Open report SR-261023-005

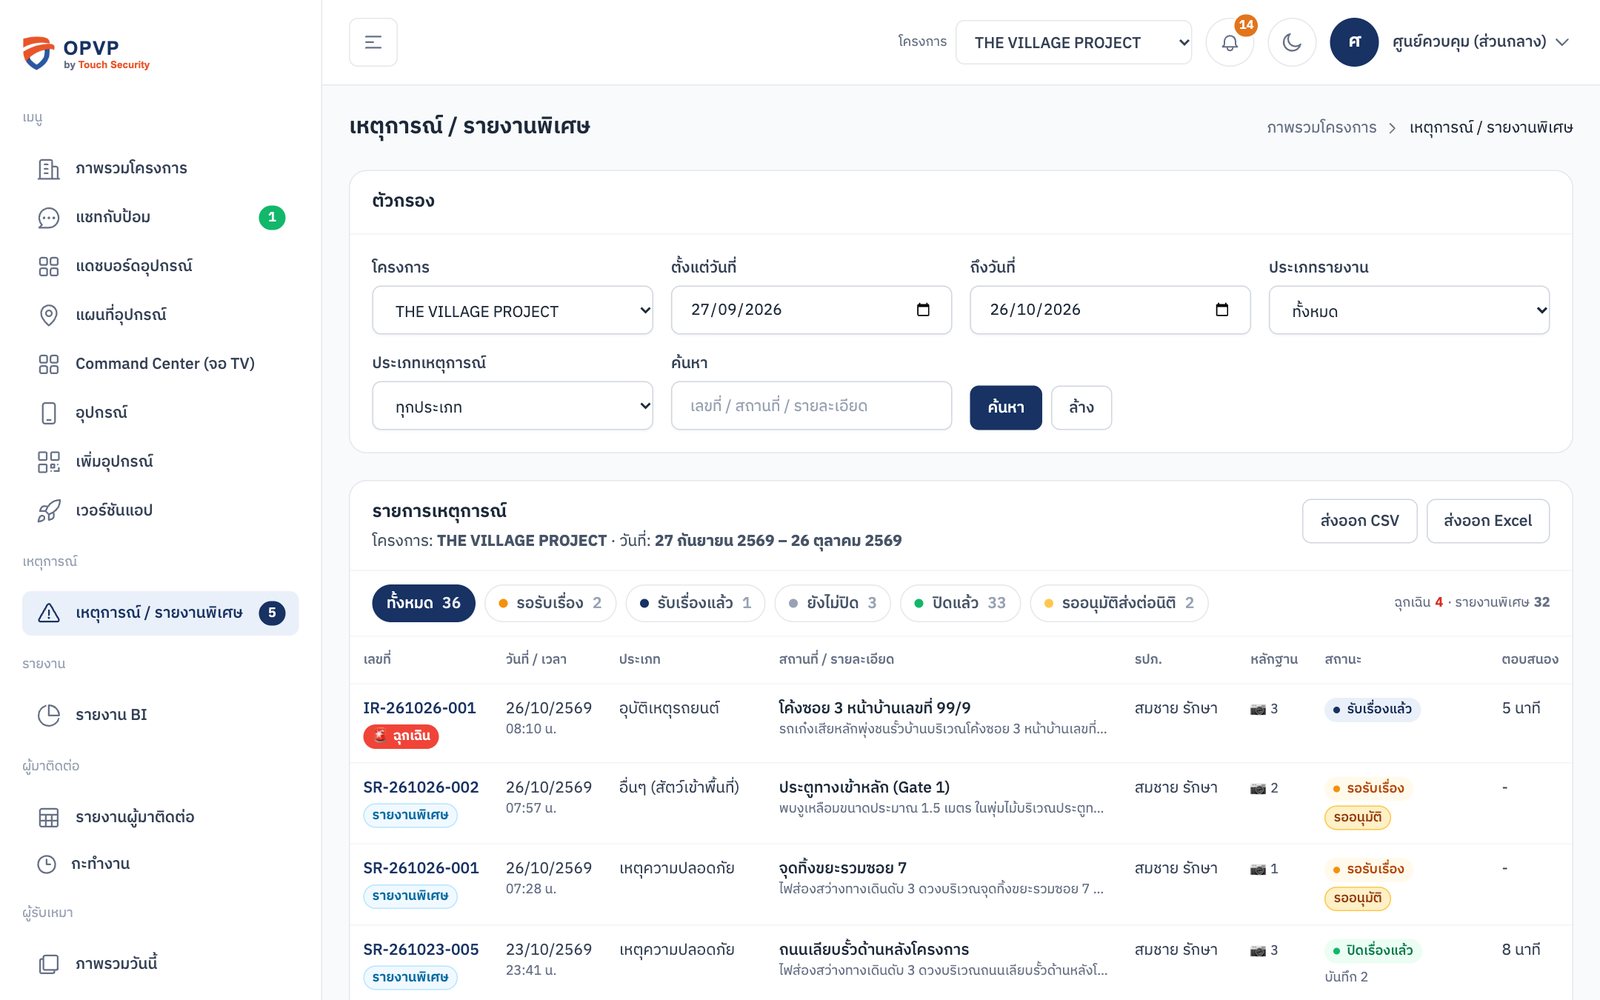421,950
